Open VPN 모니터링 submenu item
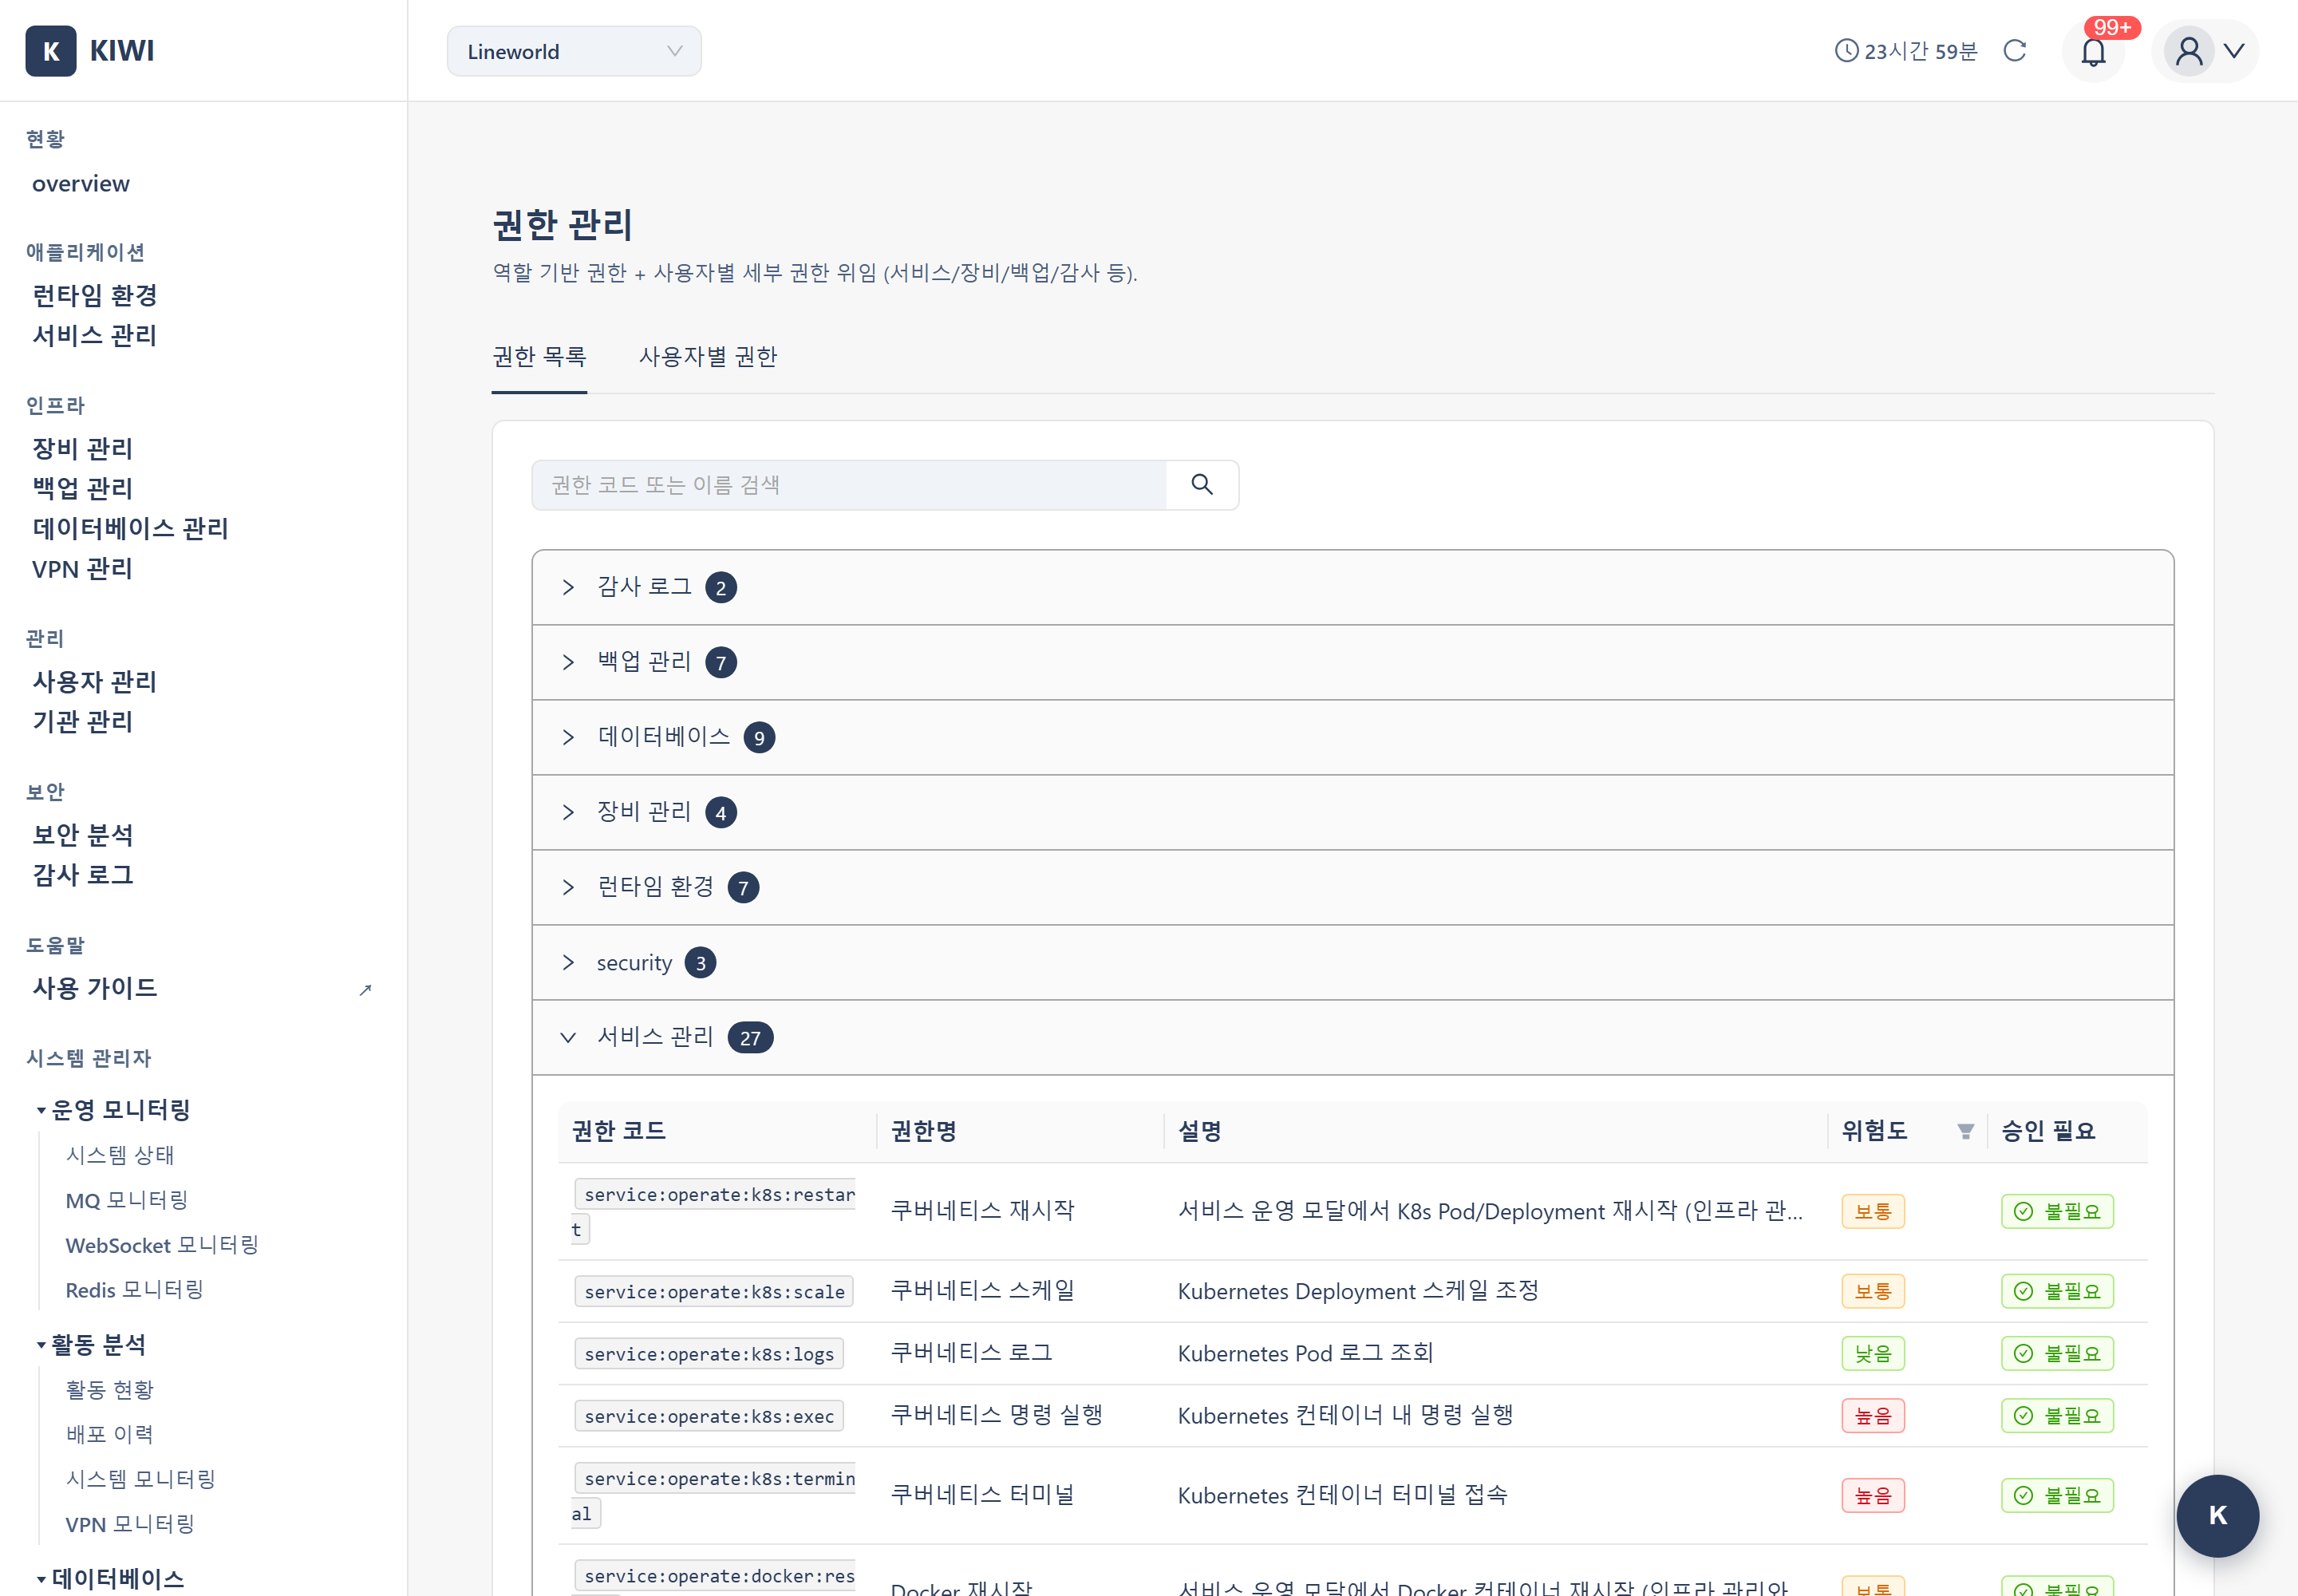This screenshot has width=2298, height=1596. click(x=130, y=1524)
